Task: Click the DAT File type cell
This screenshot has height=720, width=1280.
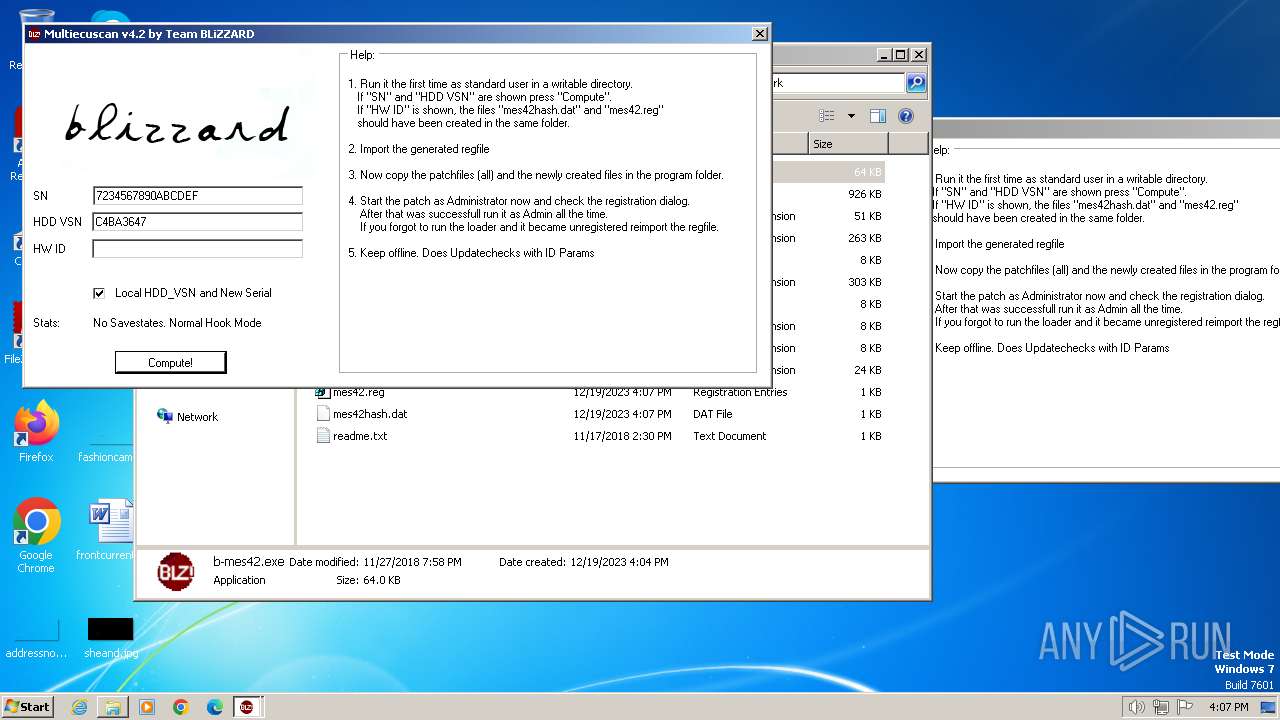Action: pos(712,414)
